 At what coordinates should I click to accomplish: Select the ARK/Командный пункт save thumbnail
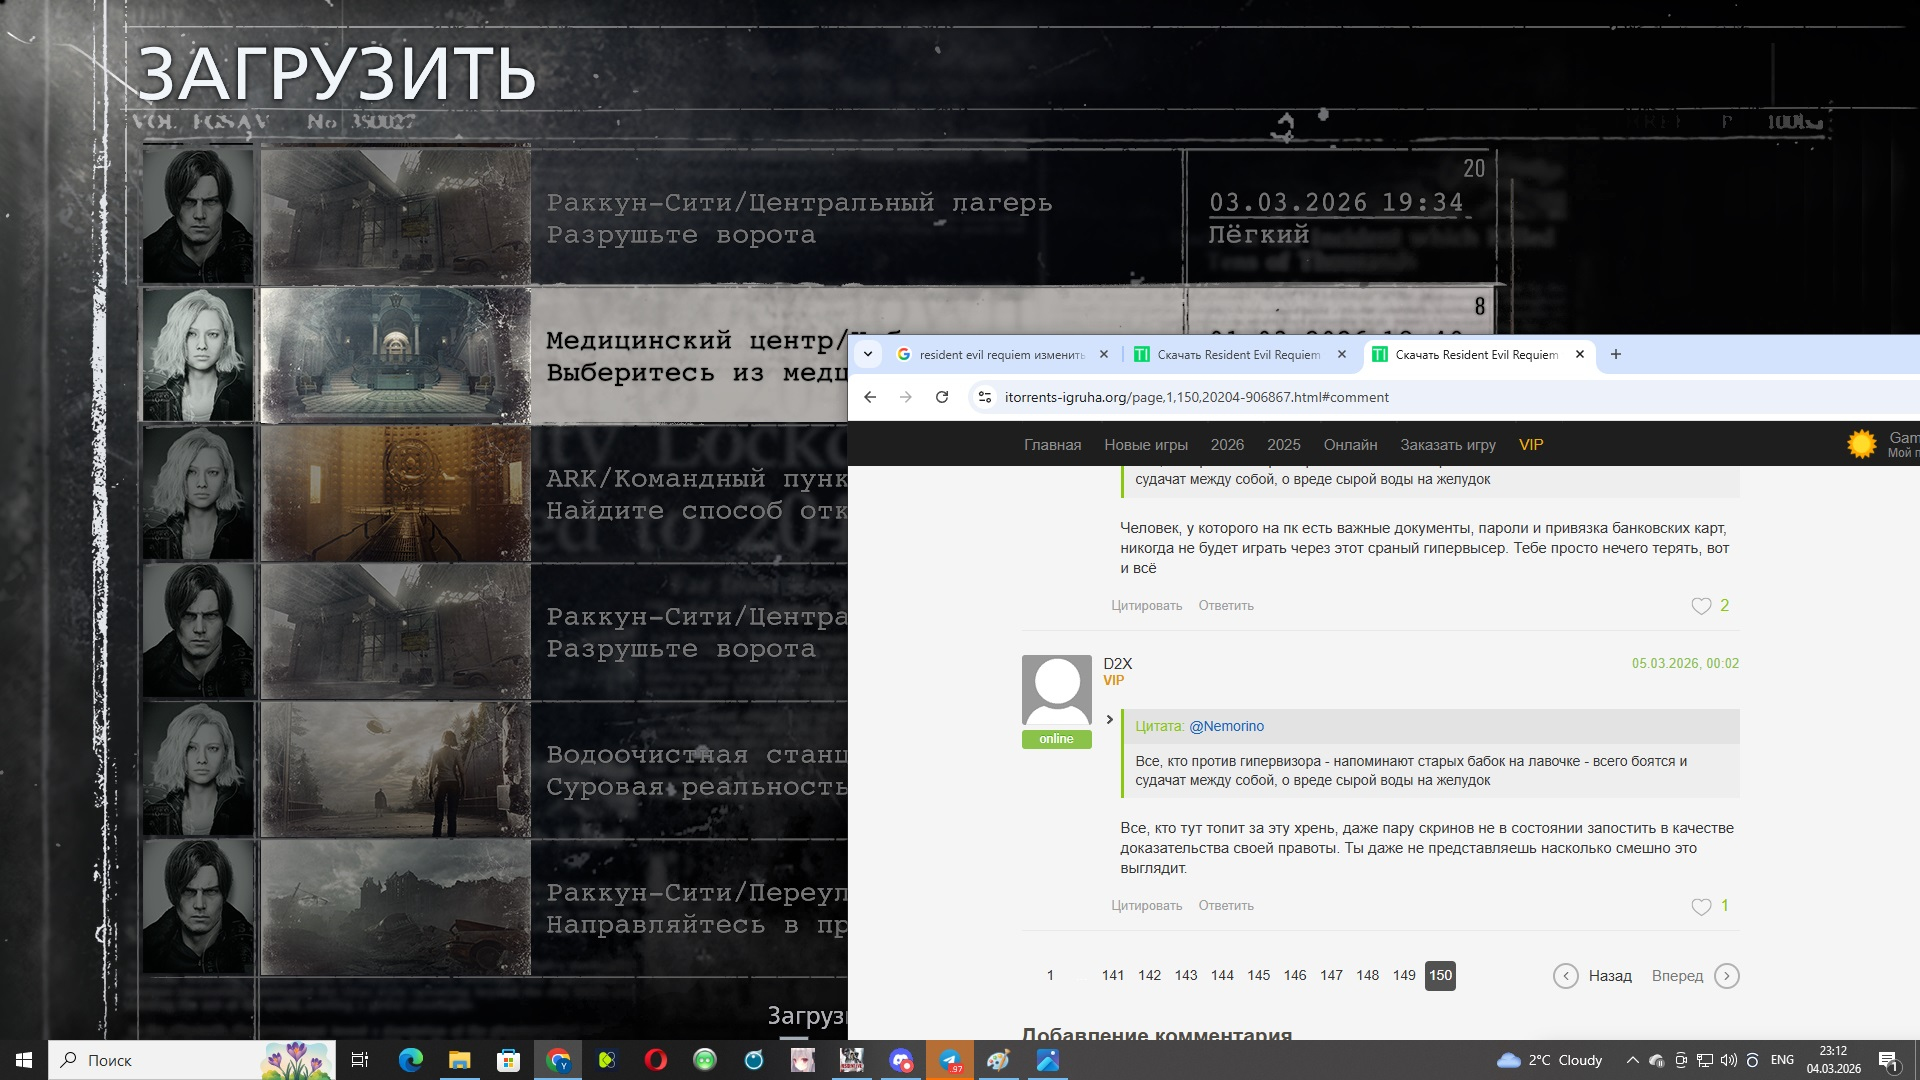(x=396, y=494)
